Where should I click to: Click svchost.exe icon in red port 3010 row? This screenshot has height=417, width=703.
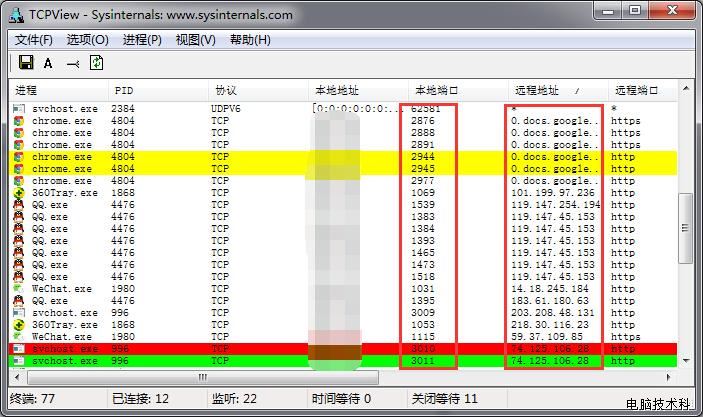coord(18,349)
